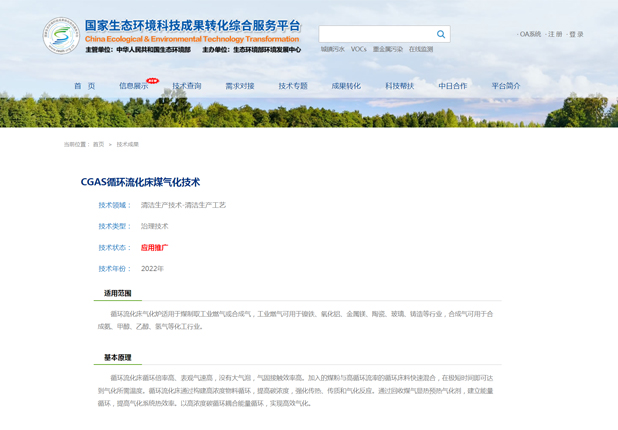Open the 首页 navigation menu item
Image resolution: width=618 pixels, height=430 pixels.
coord(84,86)
